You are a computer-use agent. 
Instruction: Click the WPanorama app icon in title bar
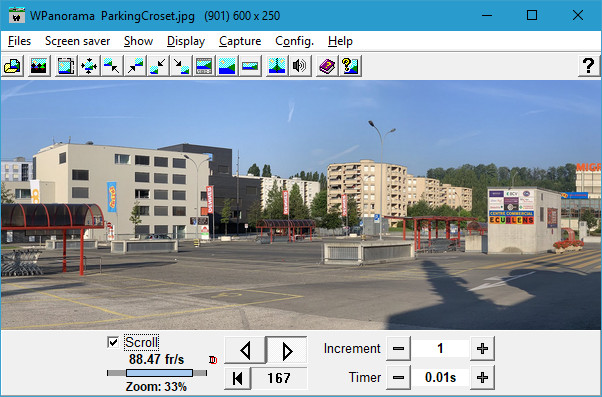pyautogui.click(x=17, y=15)
